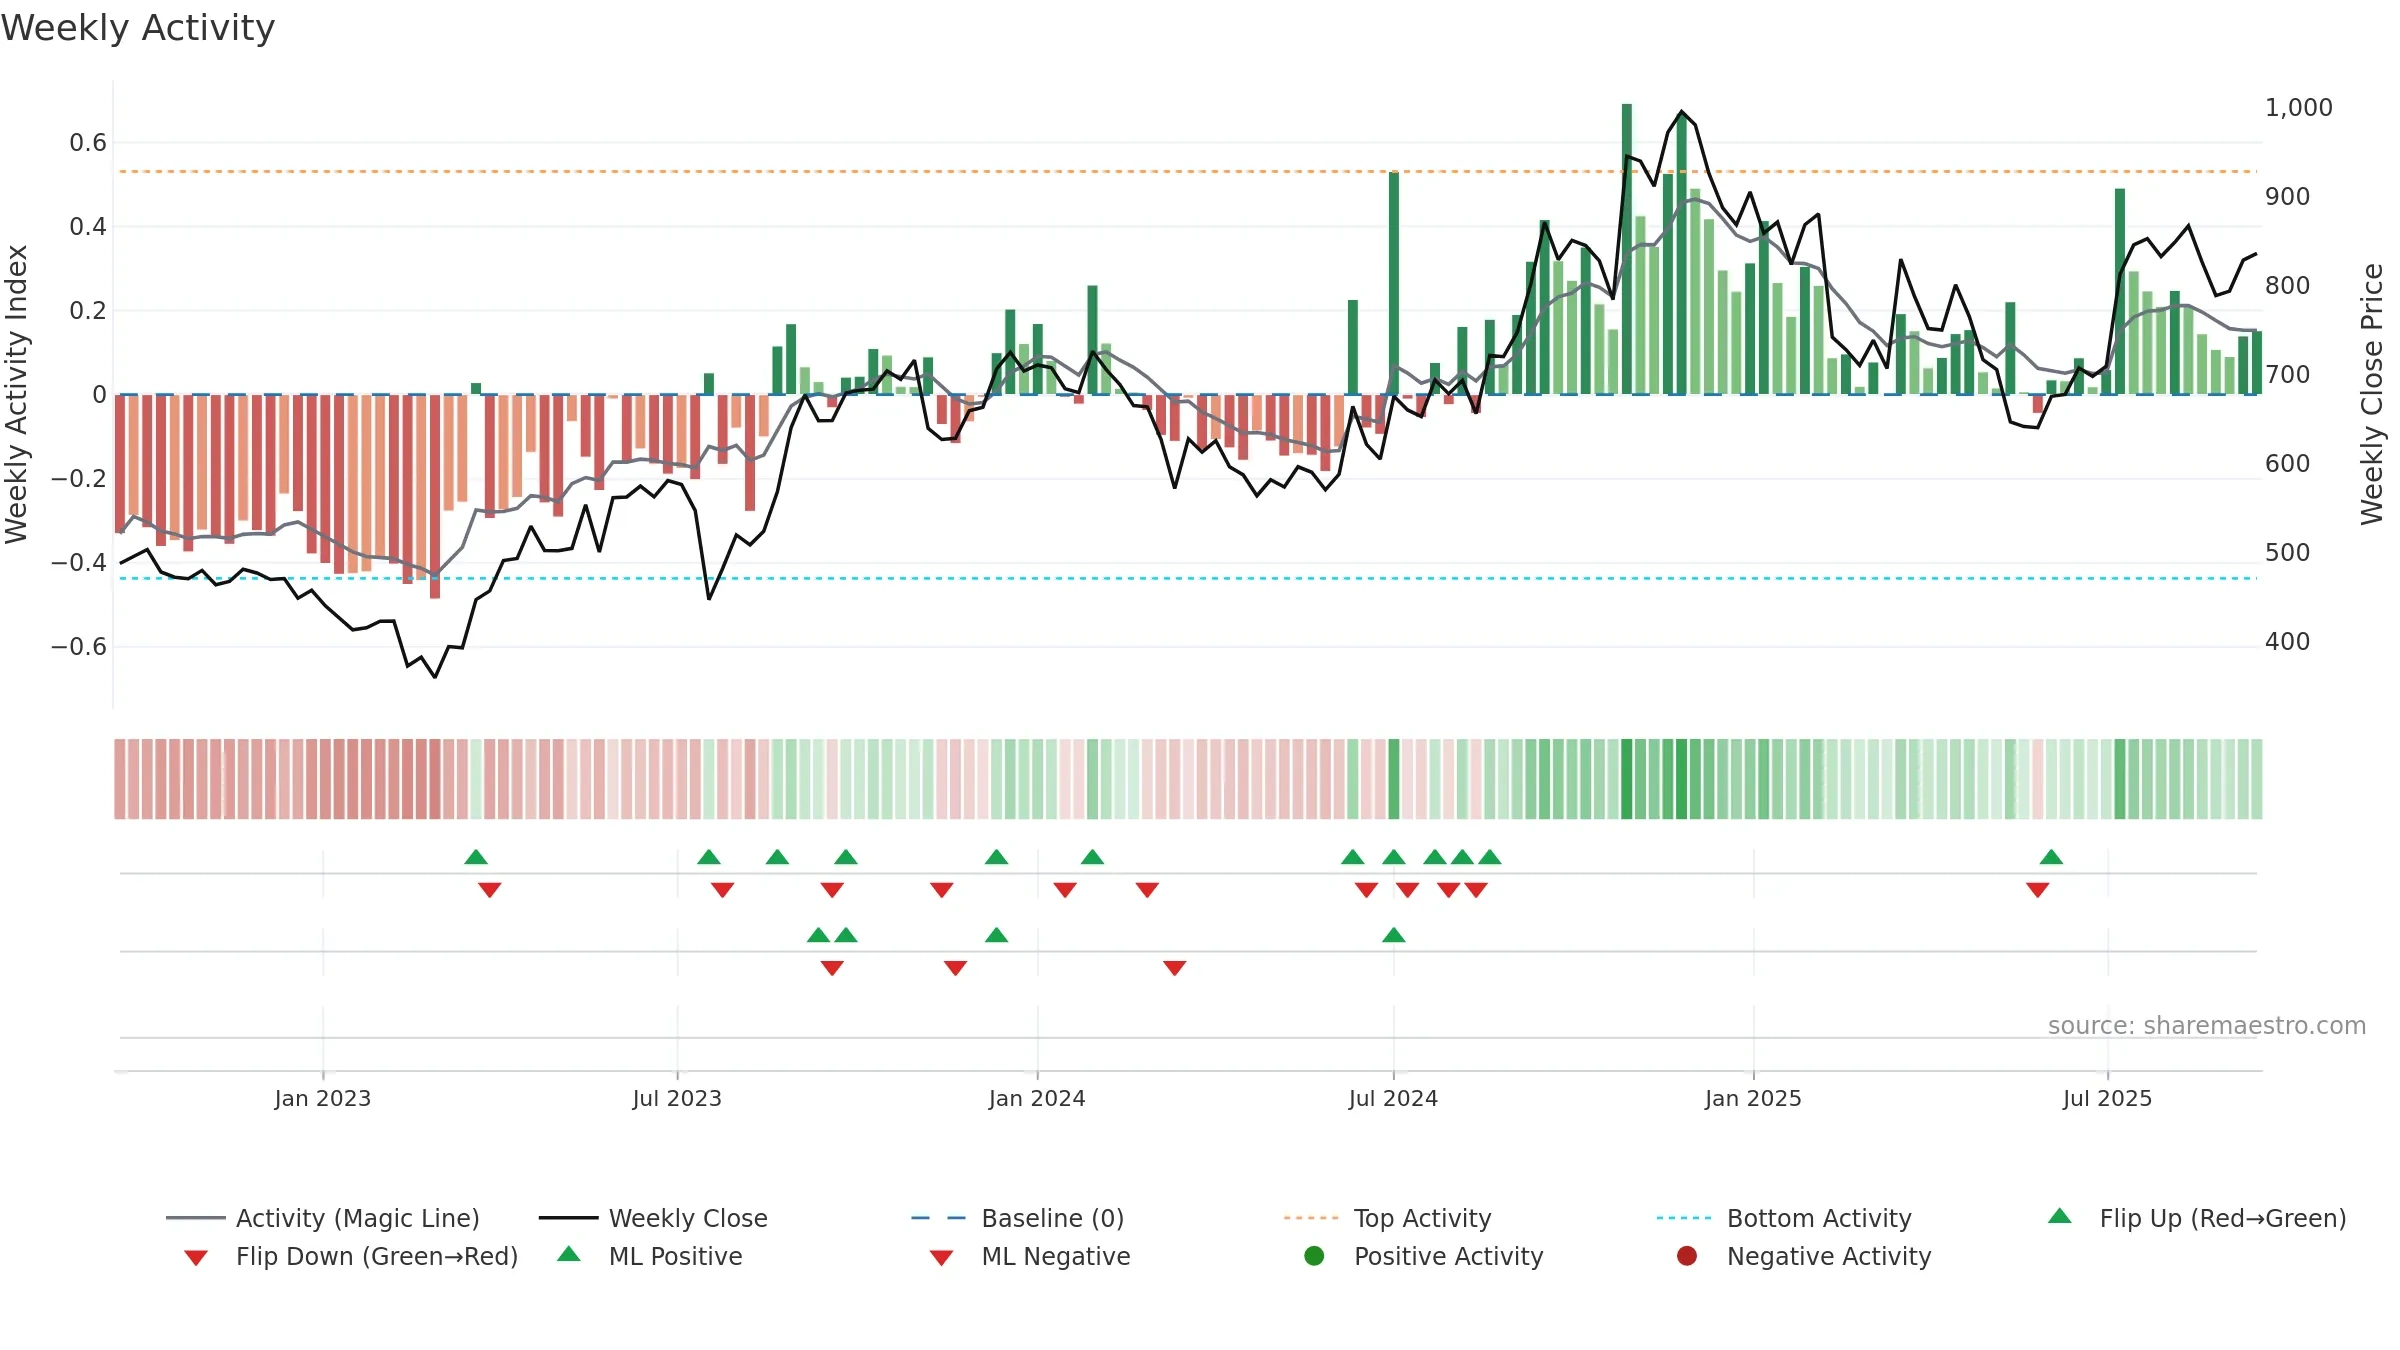Click the source: sharemaestro.com text
The width and height of the screenshot is (2400, 1350).
click(2207, 1025)
